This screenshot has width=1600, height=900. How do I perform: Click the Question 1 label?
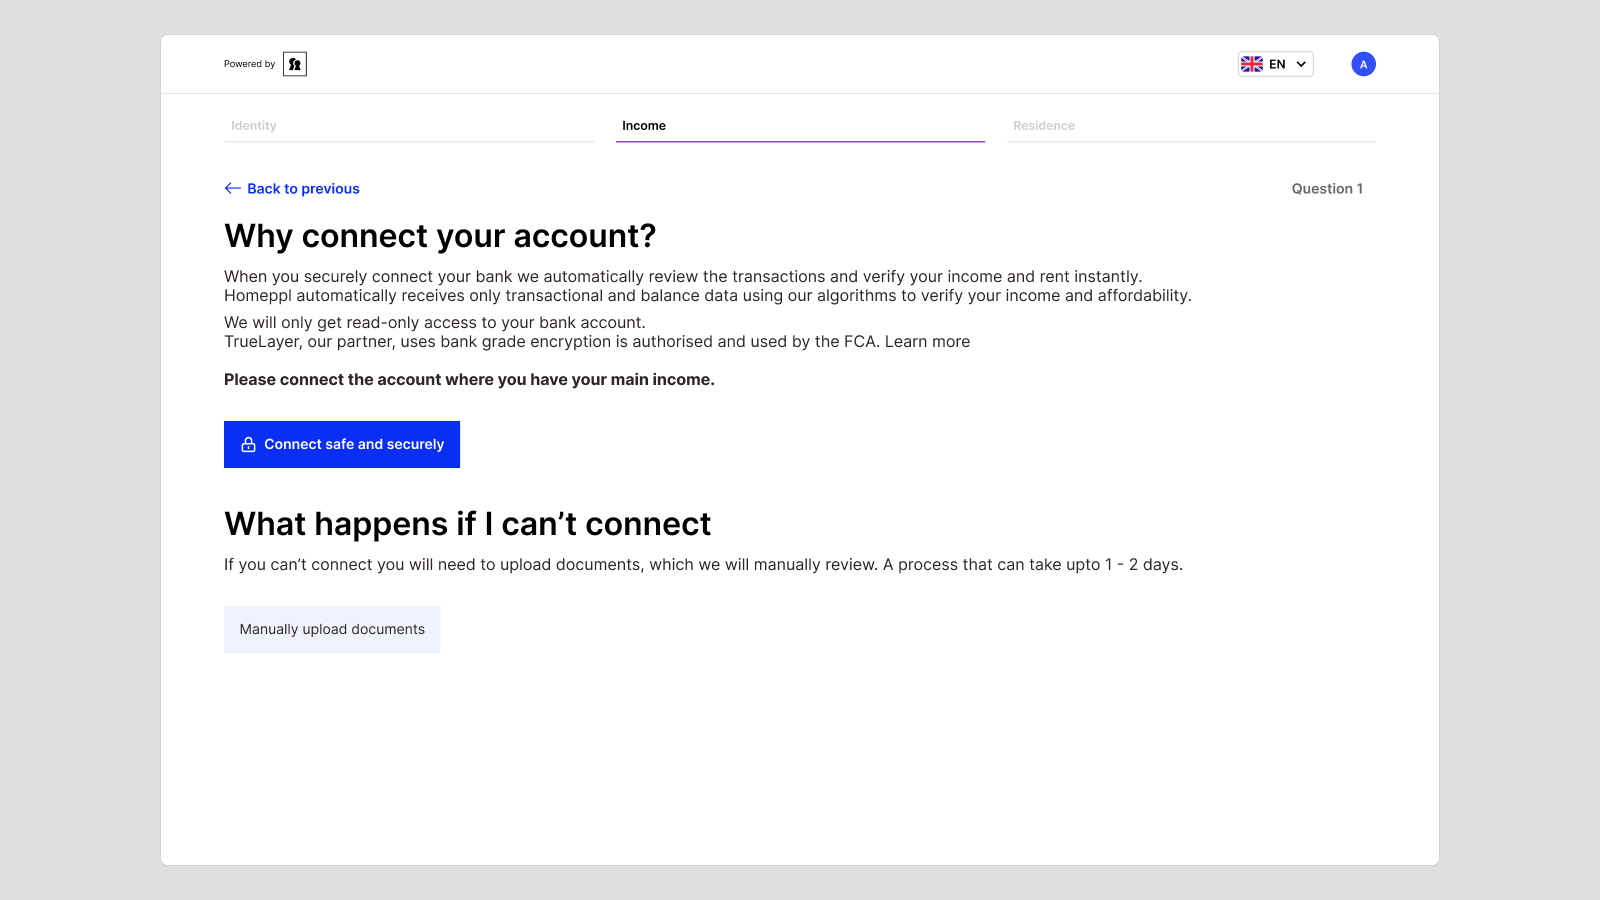[x=1327, y=188]
